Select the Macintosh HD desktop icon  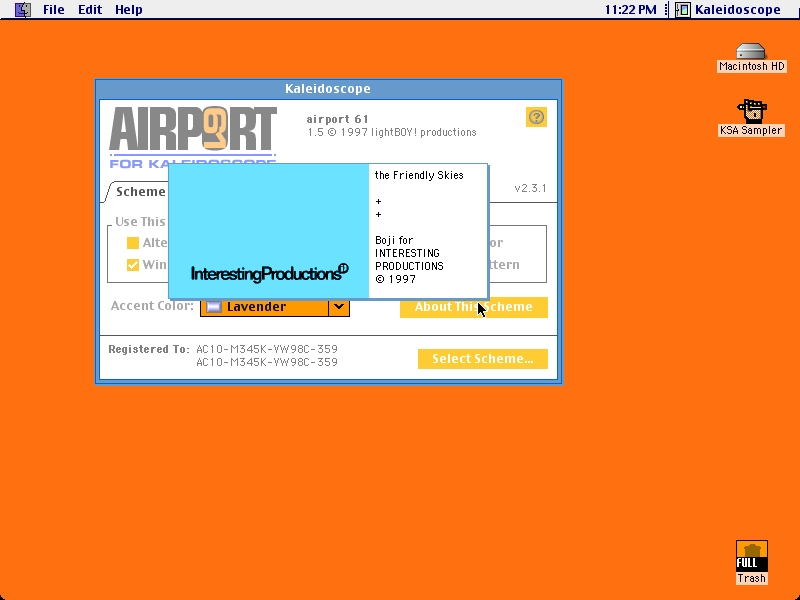coord(752,58)
